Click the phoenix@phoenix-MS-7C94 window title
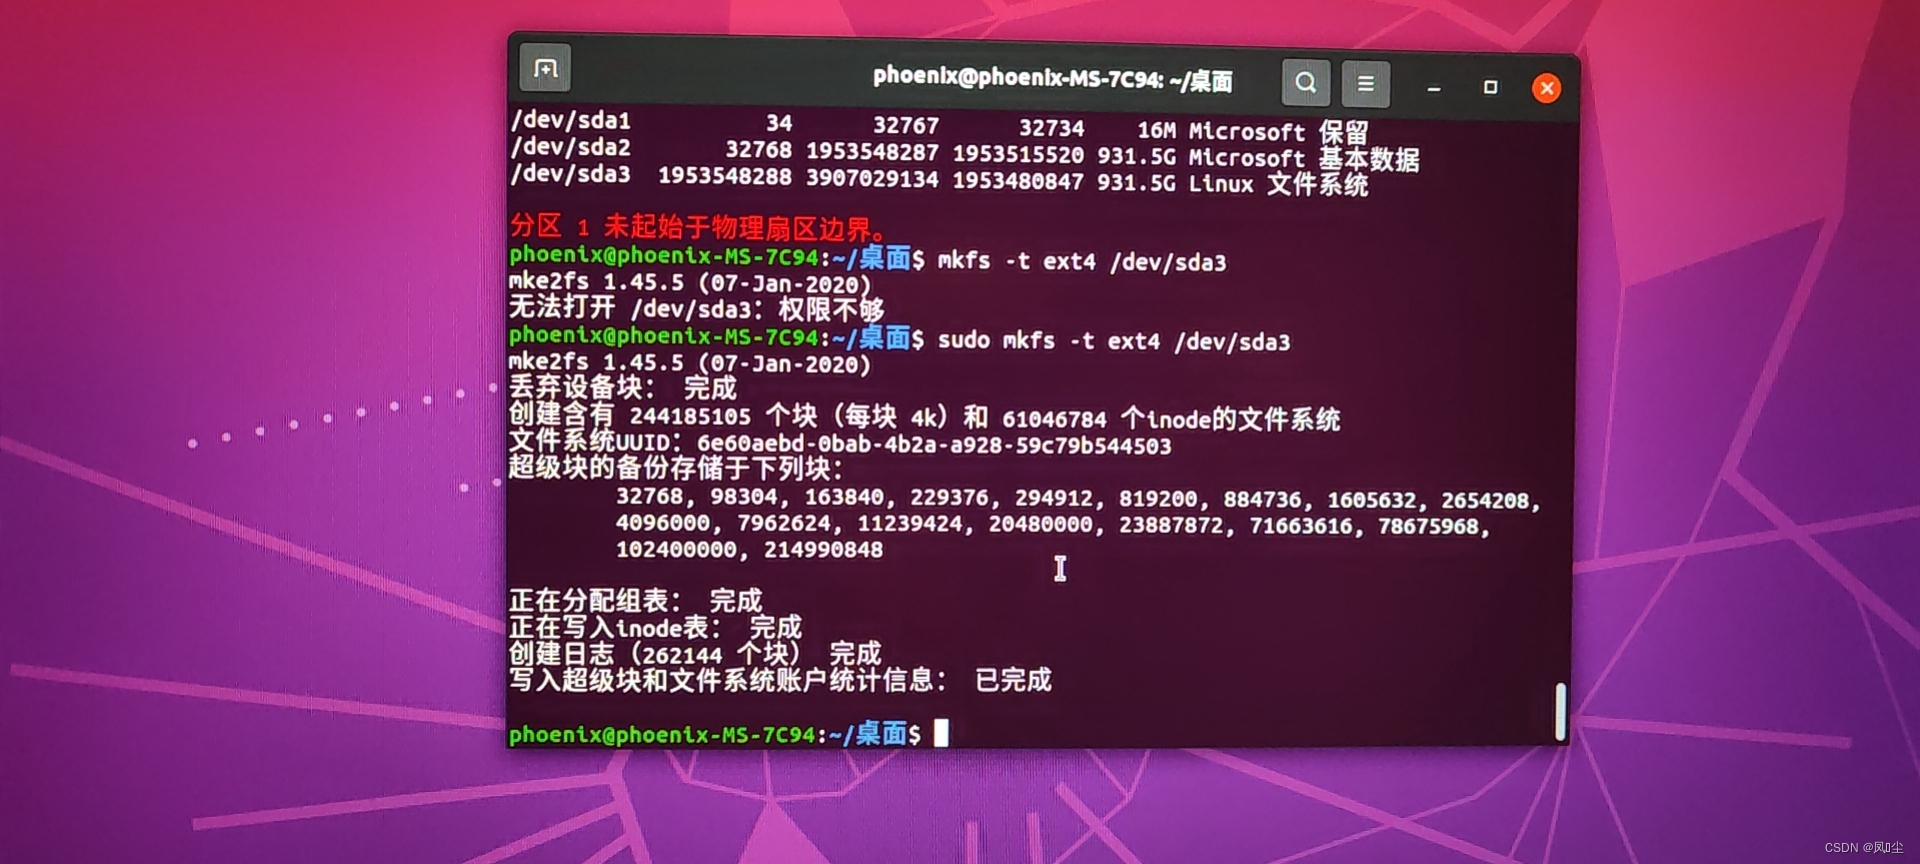 pyautogui.click(x=1052, y=78)
